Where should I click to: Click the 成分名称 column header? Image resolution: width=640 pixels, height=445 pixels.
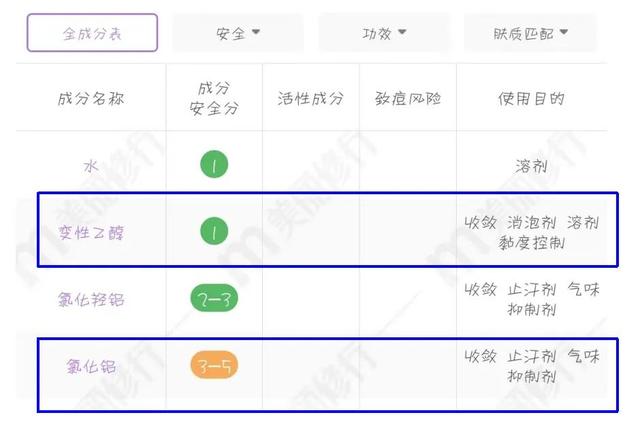click(x=91, y=98)
